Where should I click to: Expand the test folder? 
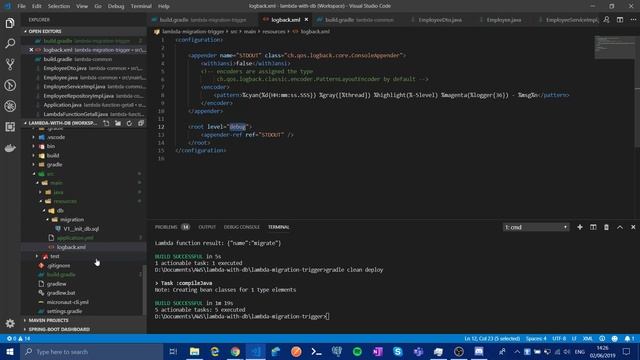(x=54, y=256)
